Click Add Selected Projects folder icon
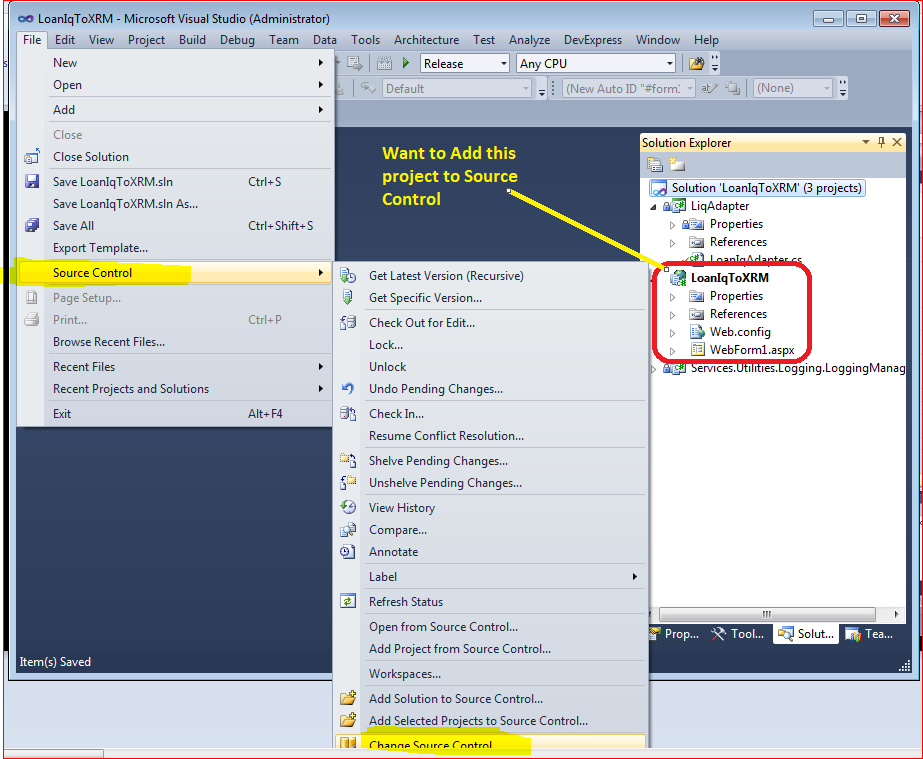Screen dimensions: 923x759 (x=348, y=720)
